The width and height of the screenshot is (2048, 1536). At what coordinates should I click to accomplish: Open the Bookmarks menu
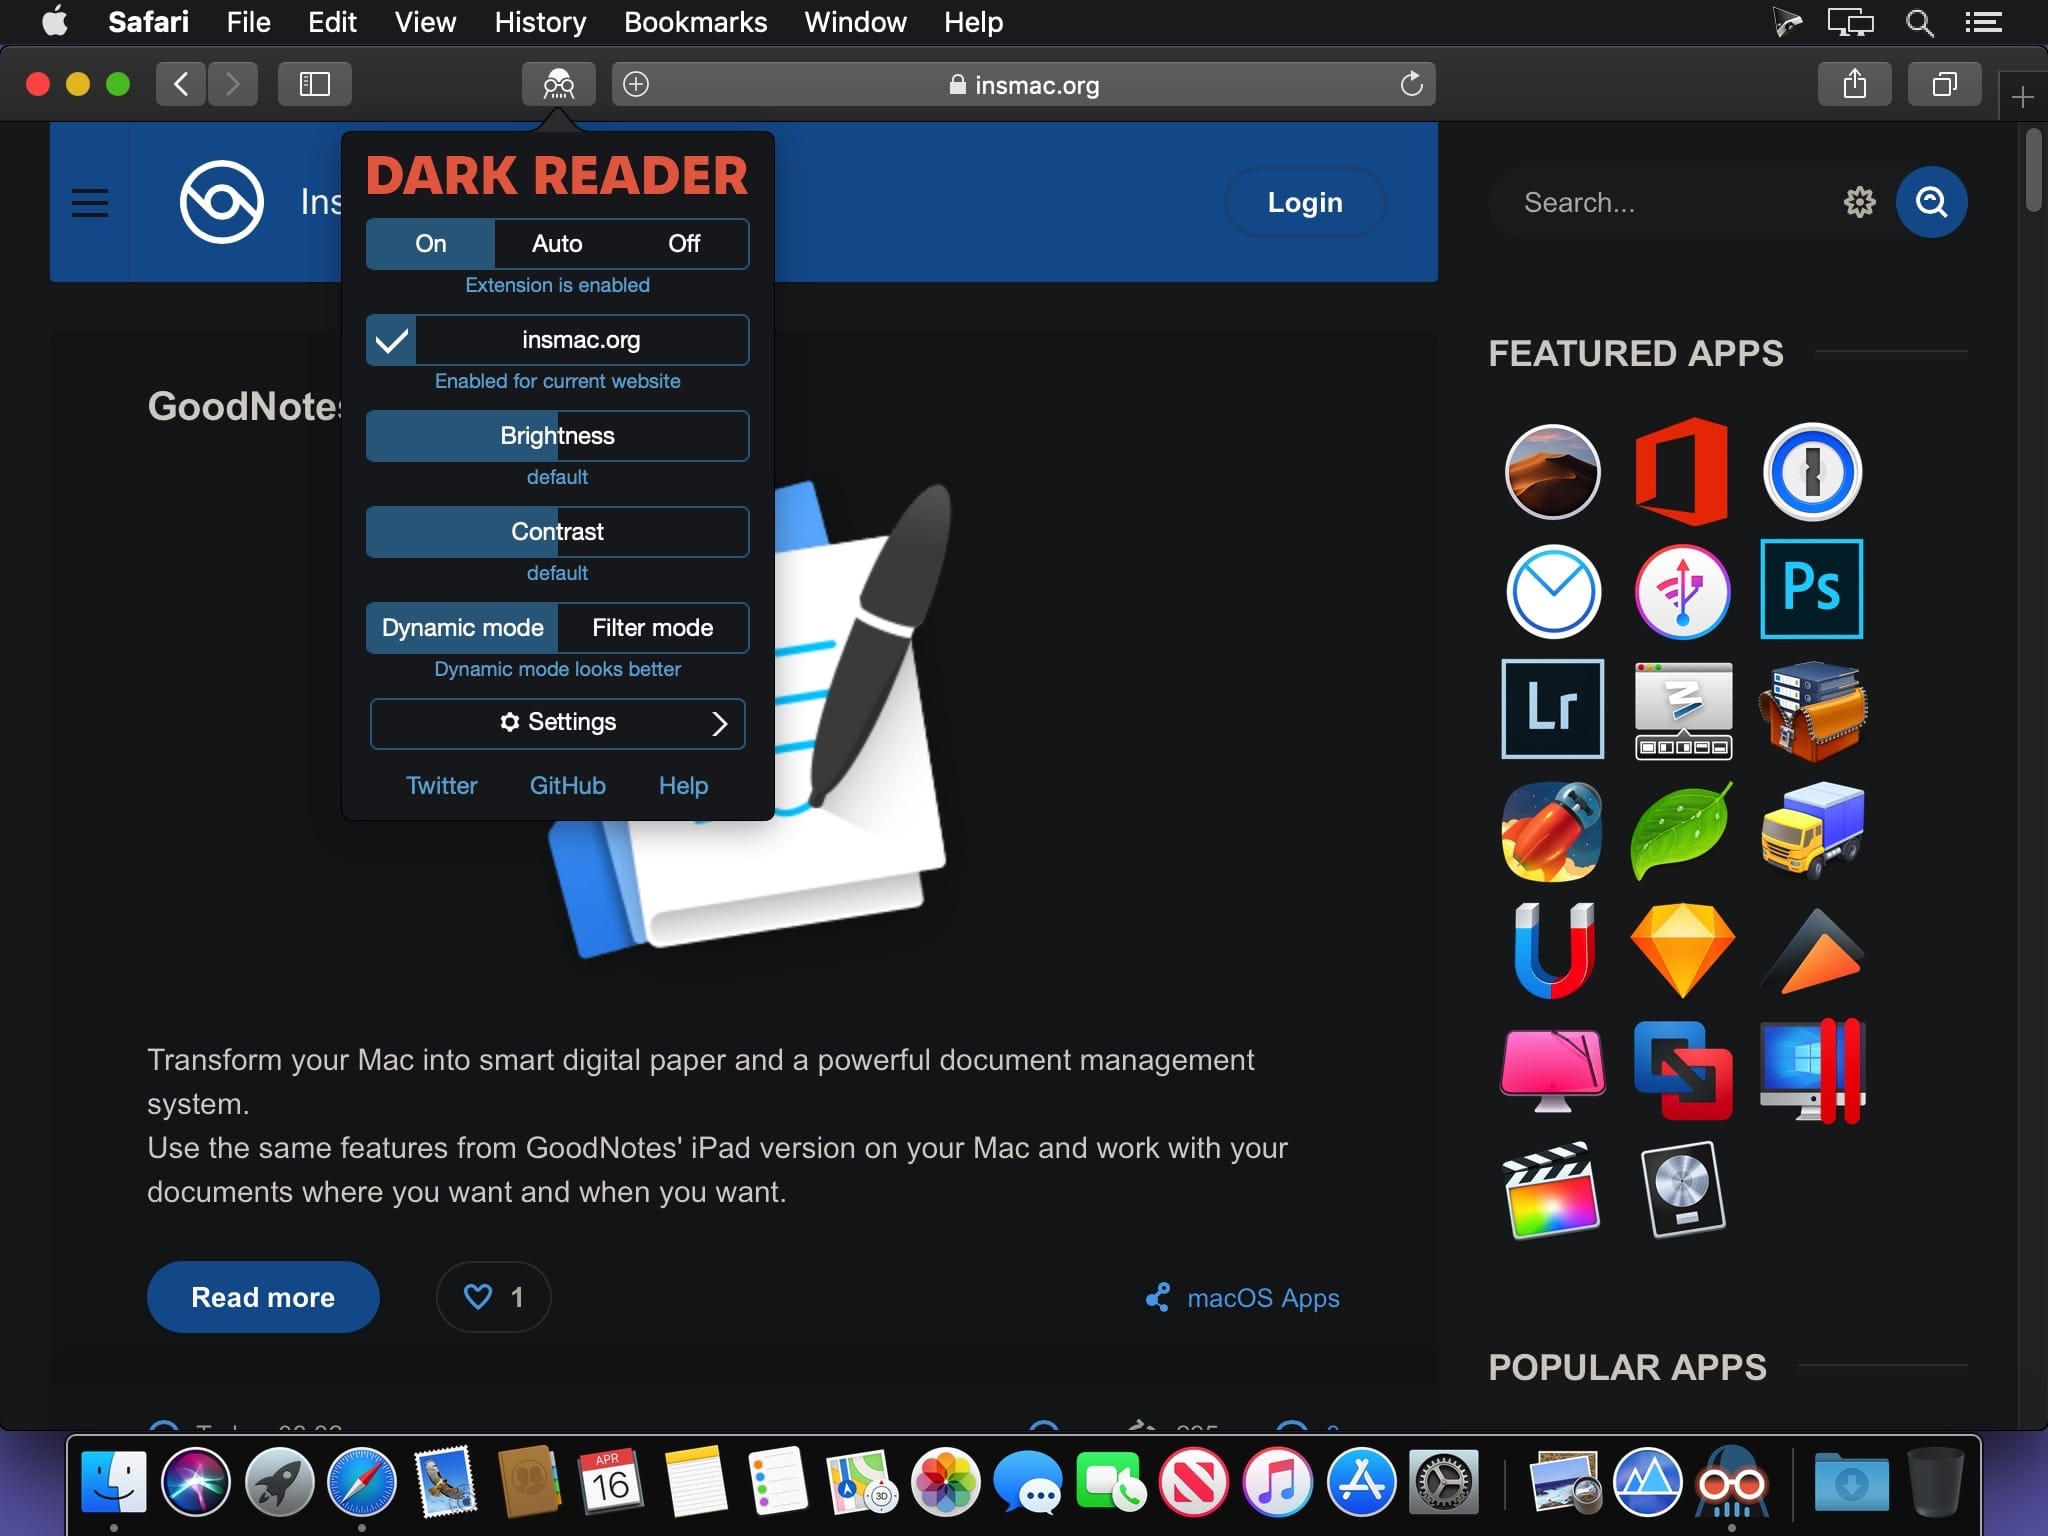[695, 22]
